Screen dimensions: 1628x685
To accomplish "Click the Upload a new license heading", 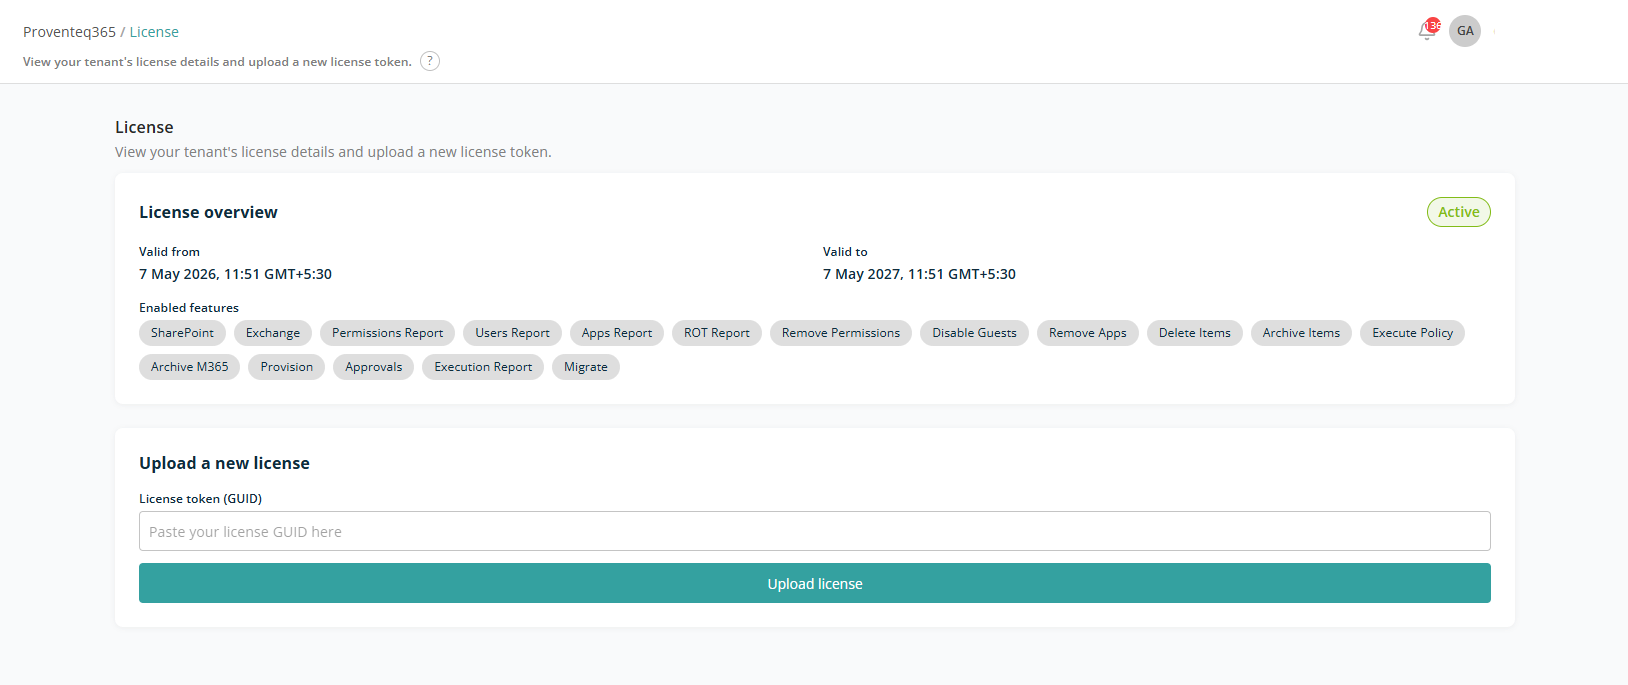I will point(224,463).
